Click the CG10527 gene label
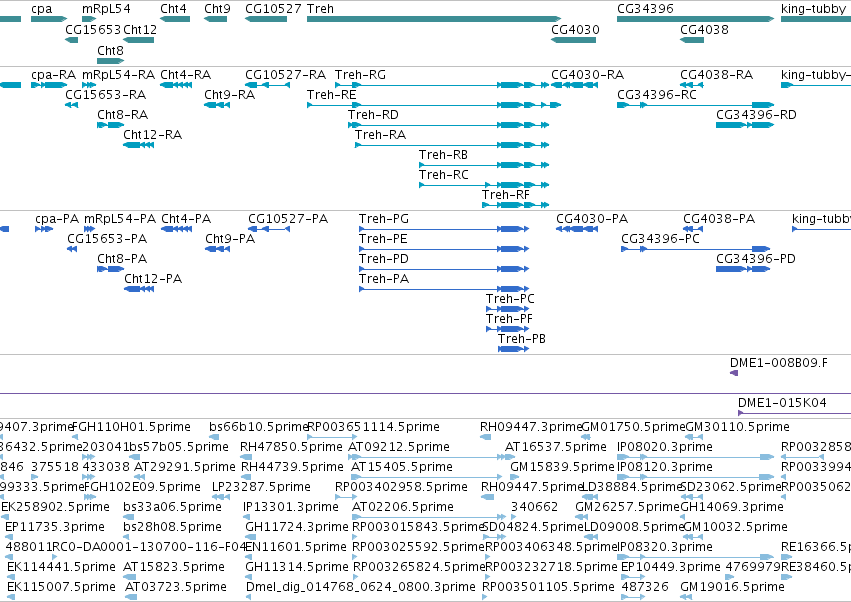 [273, 9]
